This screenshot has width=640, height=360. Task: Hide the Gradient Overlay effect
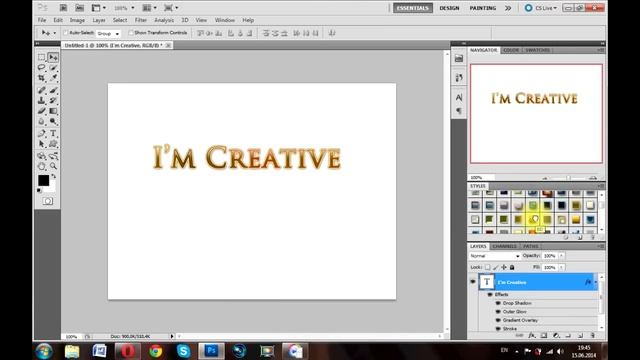[498, 320]
